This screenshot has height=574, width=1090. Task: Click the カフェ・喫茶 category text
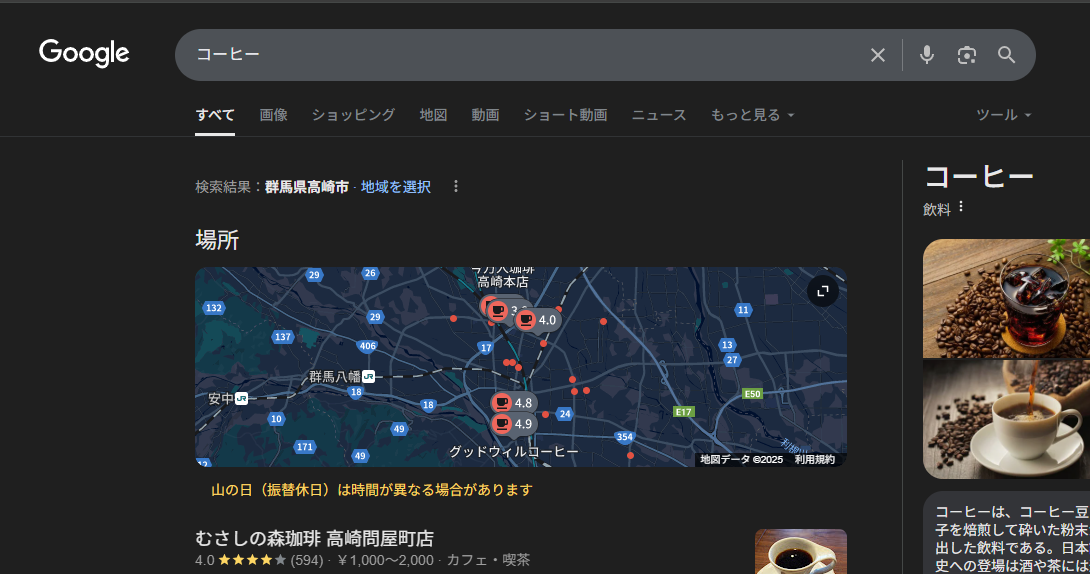click(488, 560)
